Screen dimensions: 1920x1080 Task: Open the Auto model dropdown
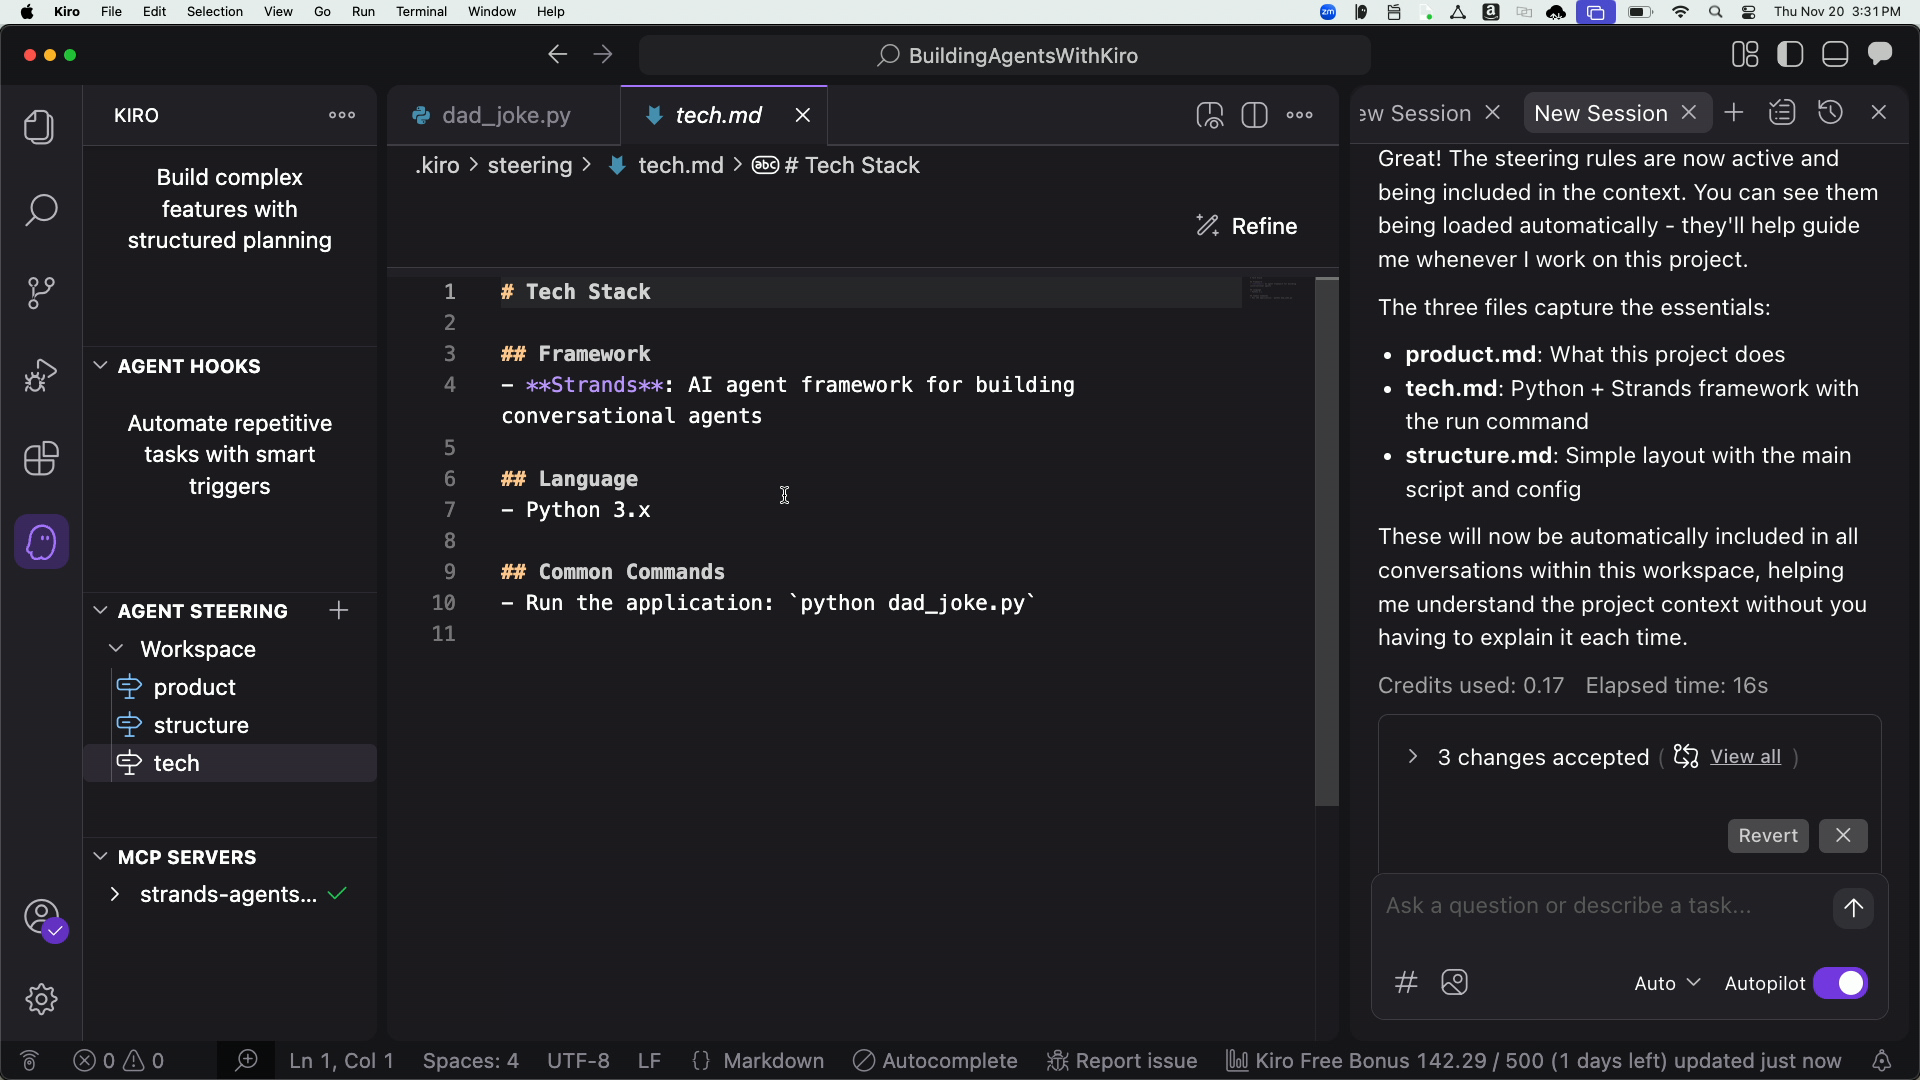[x=1667, y=983]
